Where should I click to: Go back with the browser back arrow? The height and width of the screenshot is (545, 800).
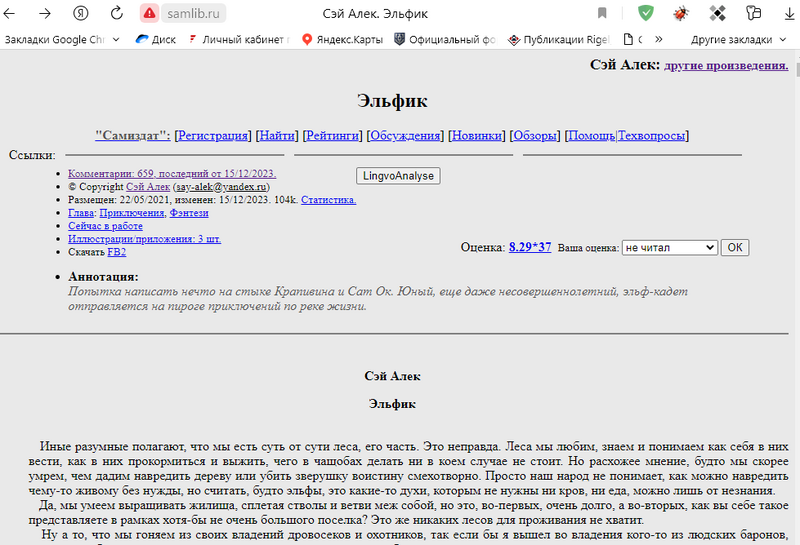click(9, 13)
